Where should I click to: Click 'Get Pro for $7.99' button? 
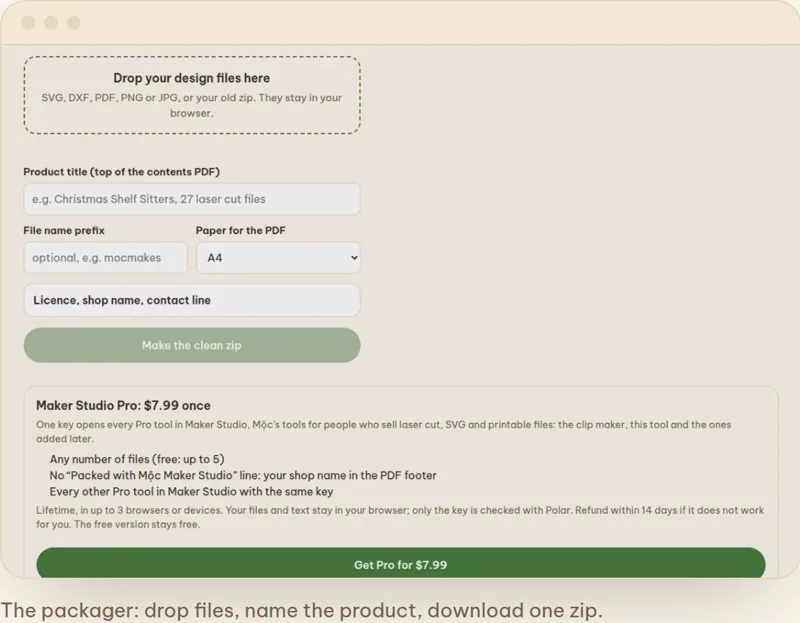(401, 564)
